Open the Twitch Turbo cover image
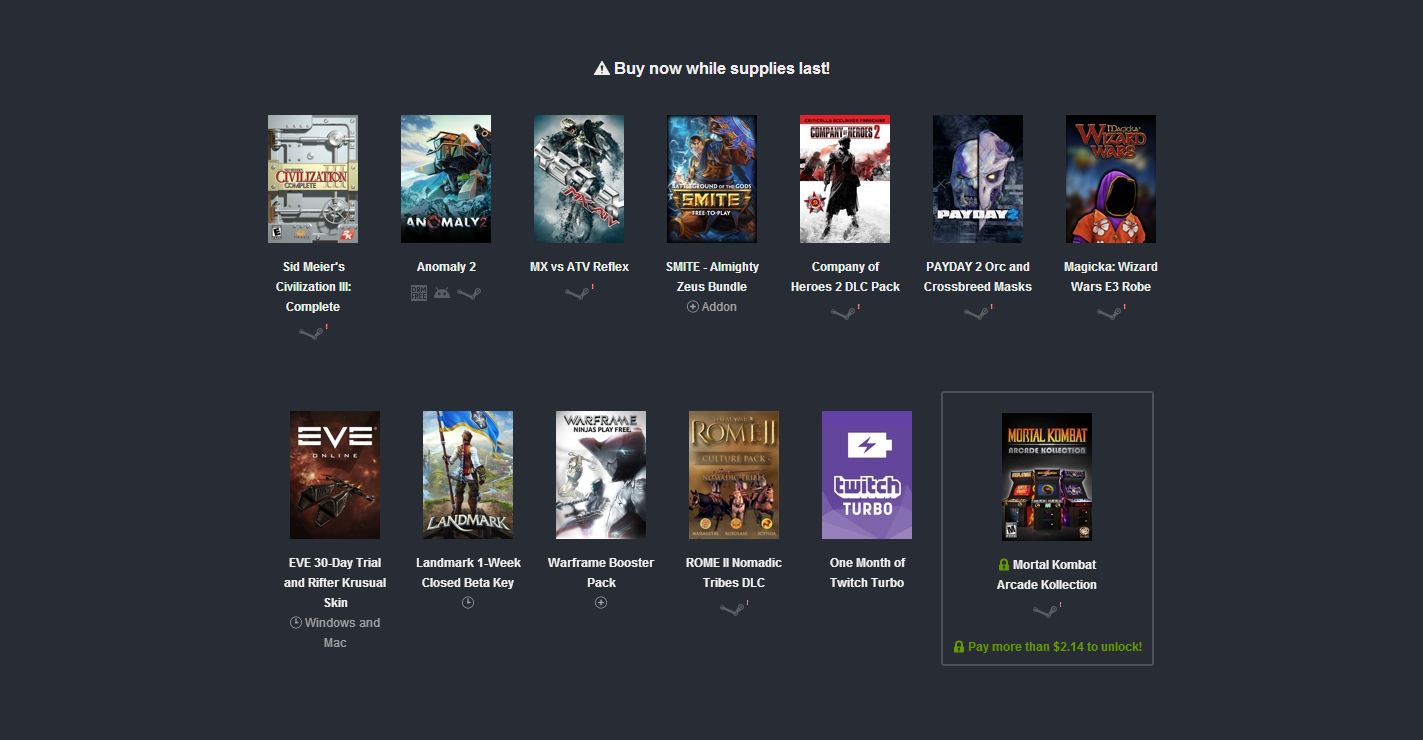1423x740 pixels. [867, 475]
